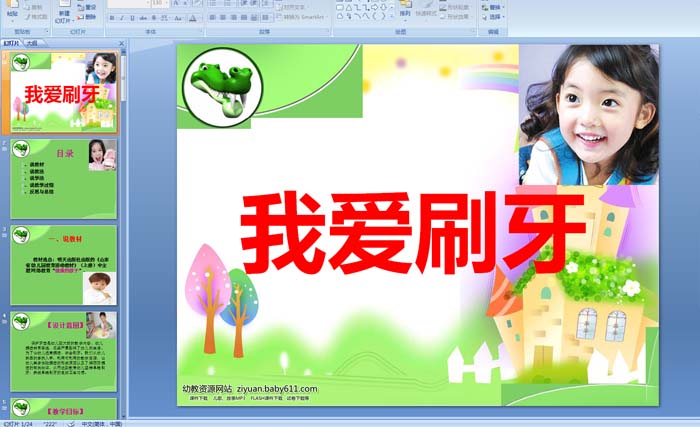Image resolution: width=700 pixels, height=427 pixels.
Task: Click the spell check status bar icon
Action: pyautogui.click(x=71, y=423)
